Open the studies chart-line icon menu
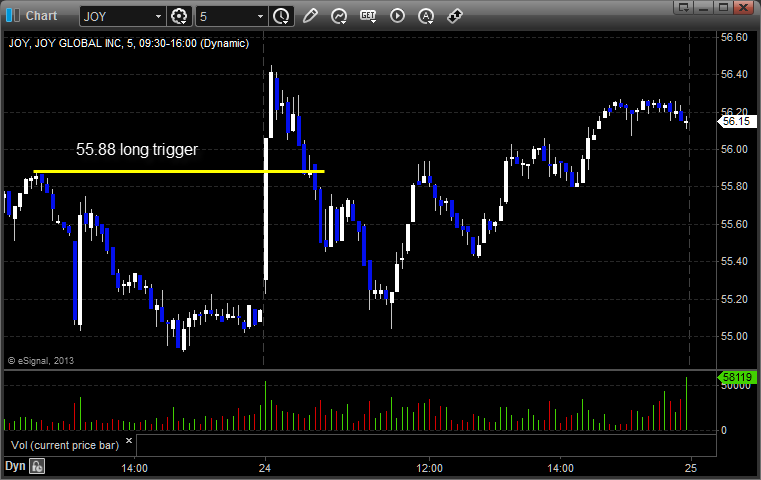This screenshot has height=480, width=761. click(x=339, y=16)
